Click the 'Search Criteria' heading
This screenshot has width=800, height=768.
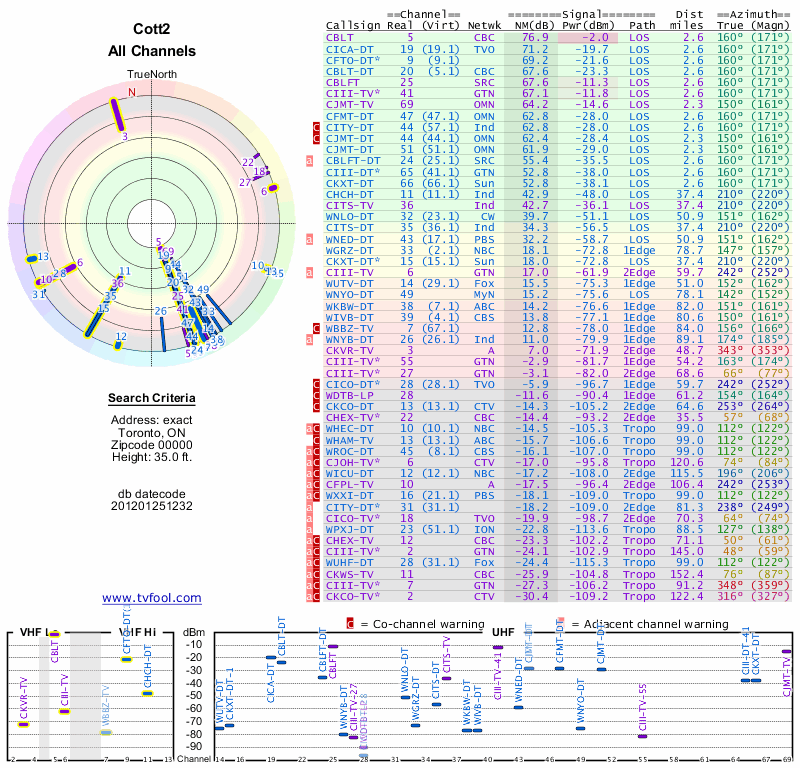152,398
